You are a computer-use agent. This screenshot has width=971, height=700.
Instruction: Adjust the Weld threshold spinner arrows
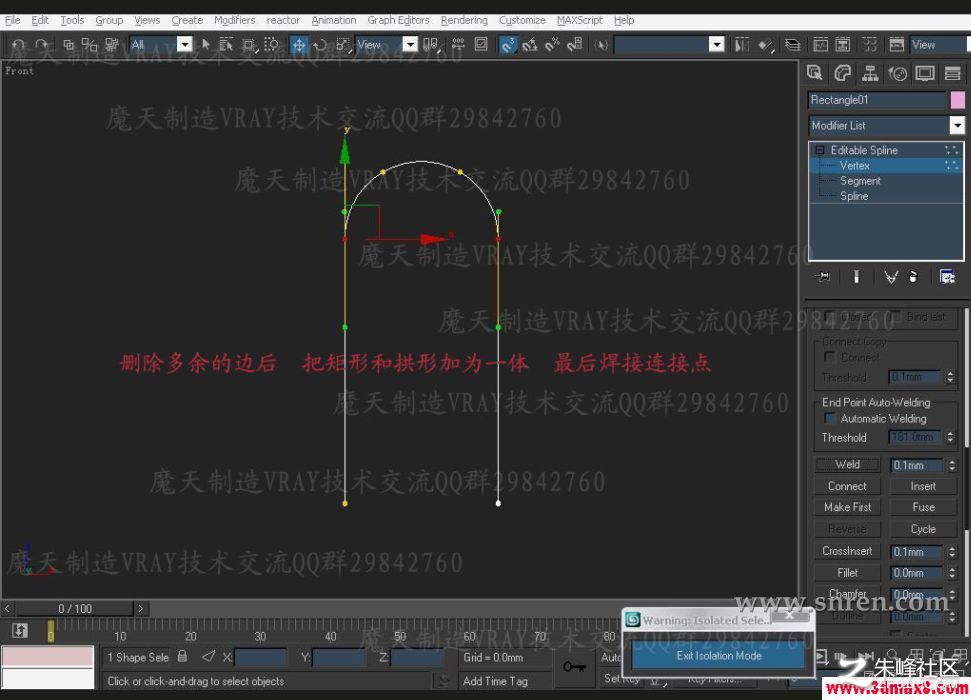pos(952,465)
